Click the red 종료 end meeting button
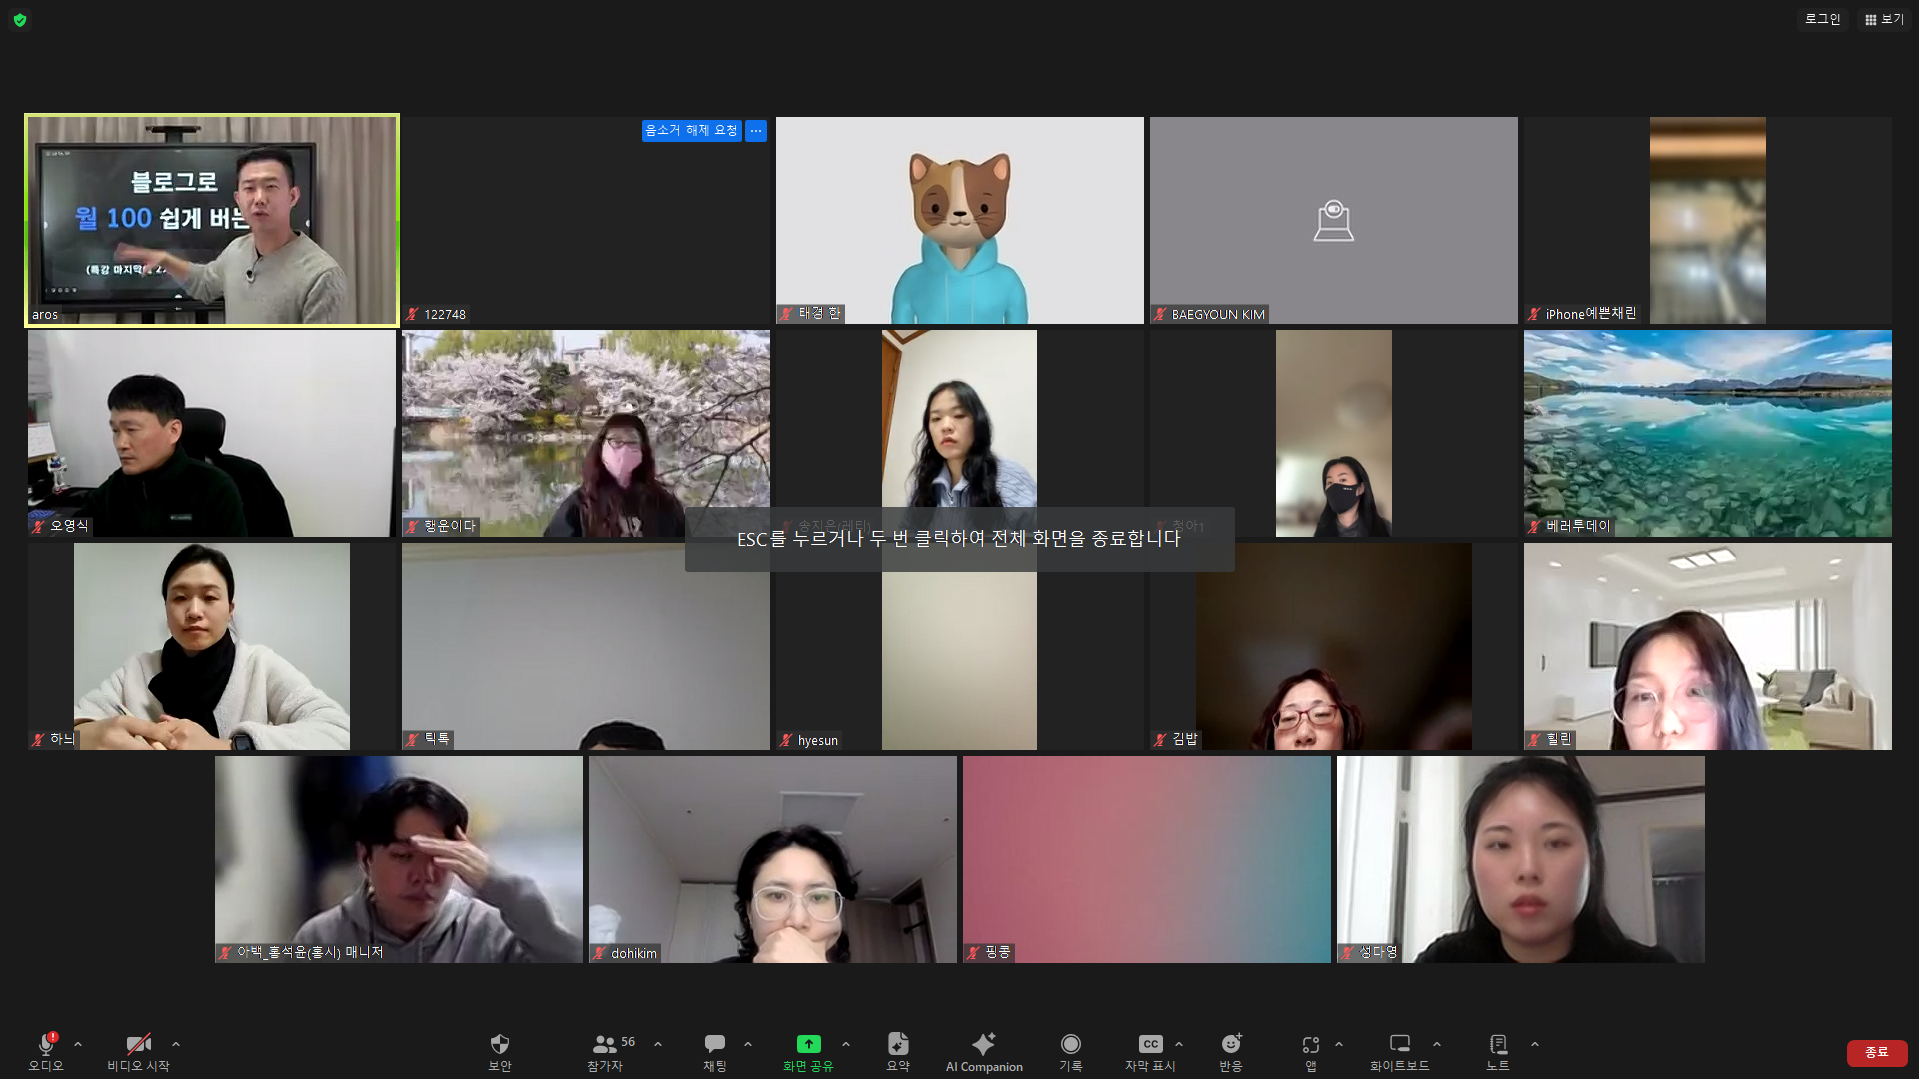 pos(1877,1052)
